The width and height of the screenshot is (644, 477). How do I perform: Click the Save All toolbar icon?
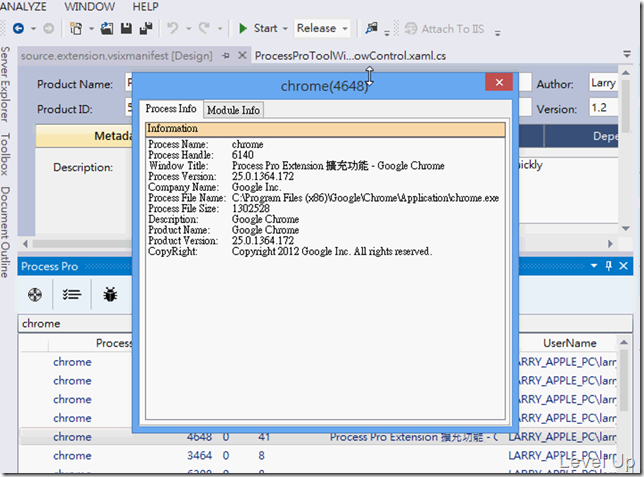146,28
